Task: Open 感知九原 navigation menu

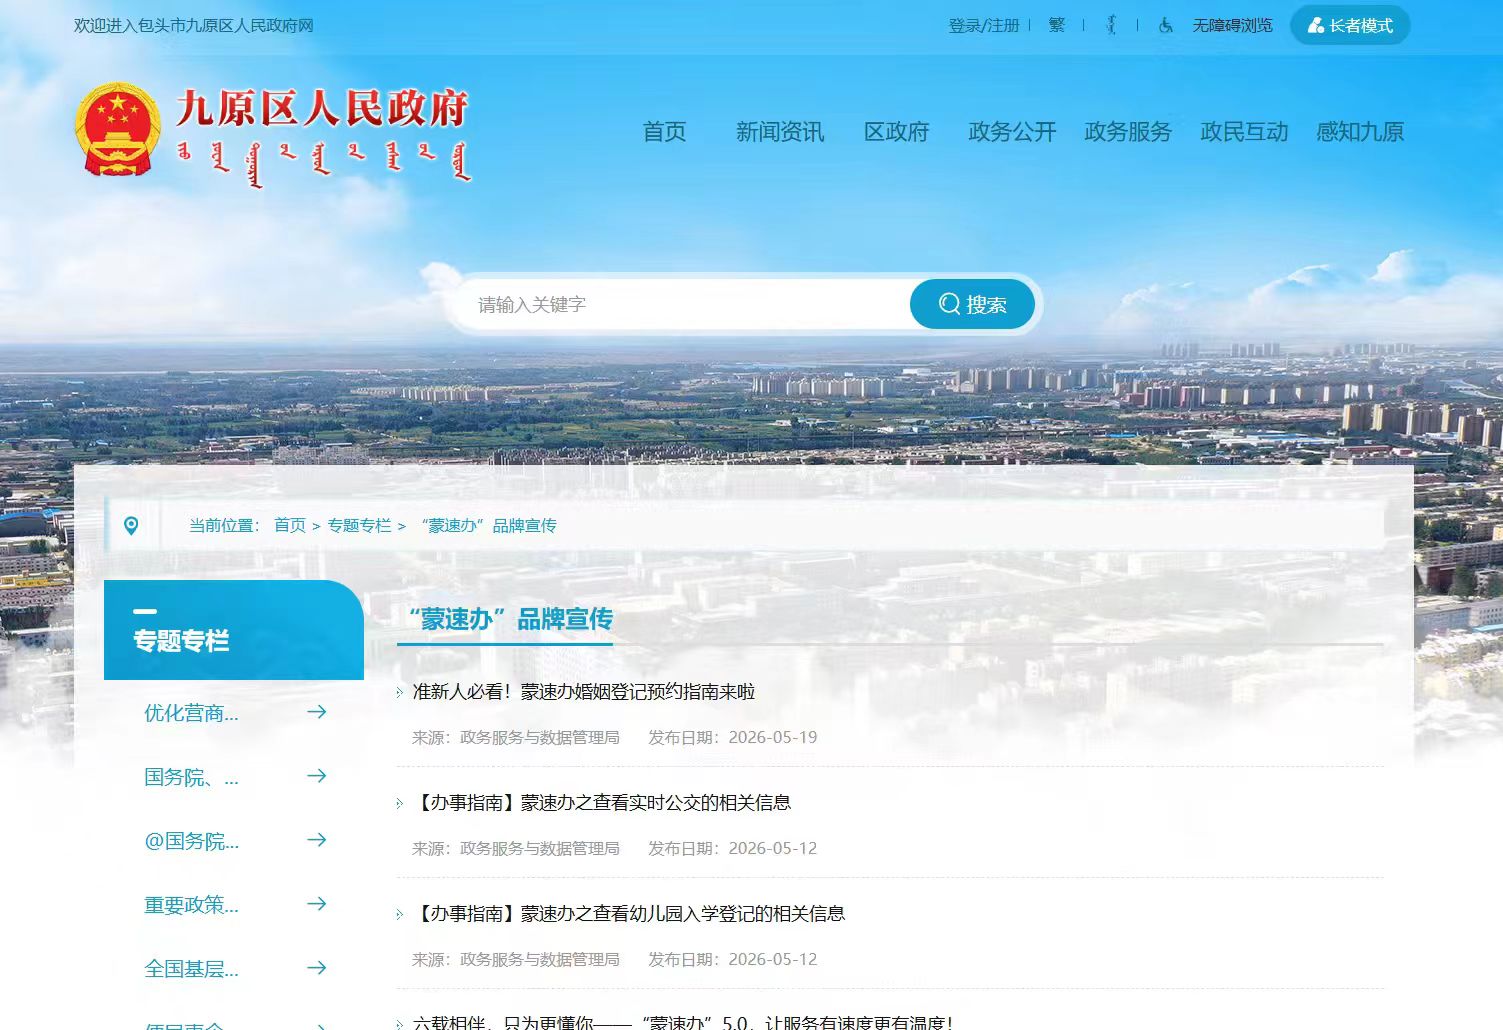Action: (x=1360, y=132)
